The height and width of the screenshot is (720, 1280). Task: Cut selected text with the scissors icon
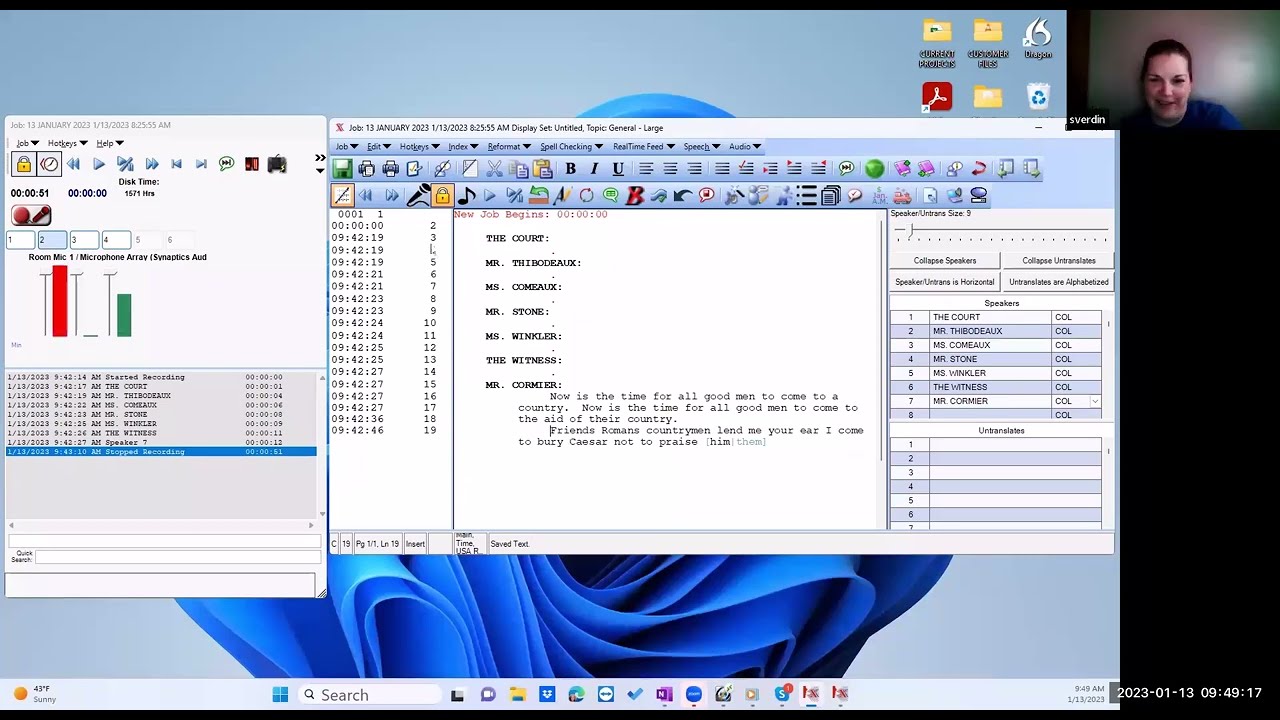494,169
